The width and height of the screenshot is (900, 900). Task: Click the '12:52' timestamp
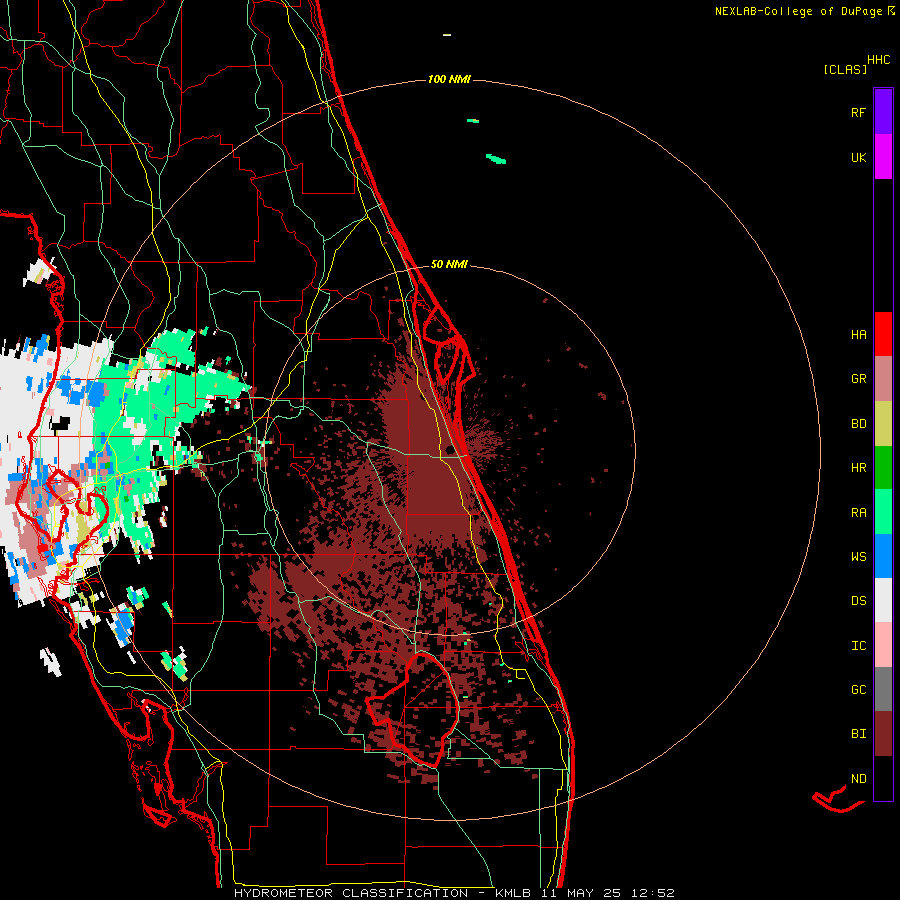tap(652, 893)
